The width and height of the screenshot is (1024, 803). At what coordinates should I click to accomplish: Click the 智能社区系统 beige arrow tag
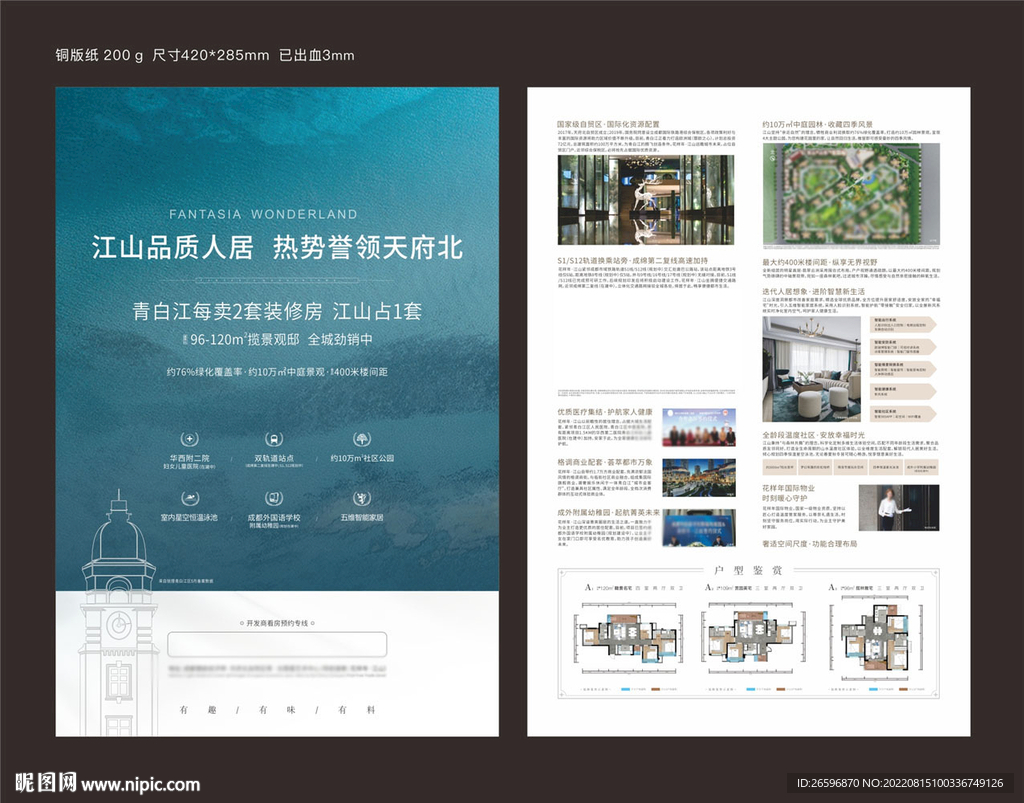coord(904,413)
